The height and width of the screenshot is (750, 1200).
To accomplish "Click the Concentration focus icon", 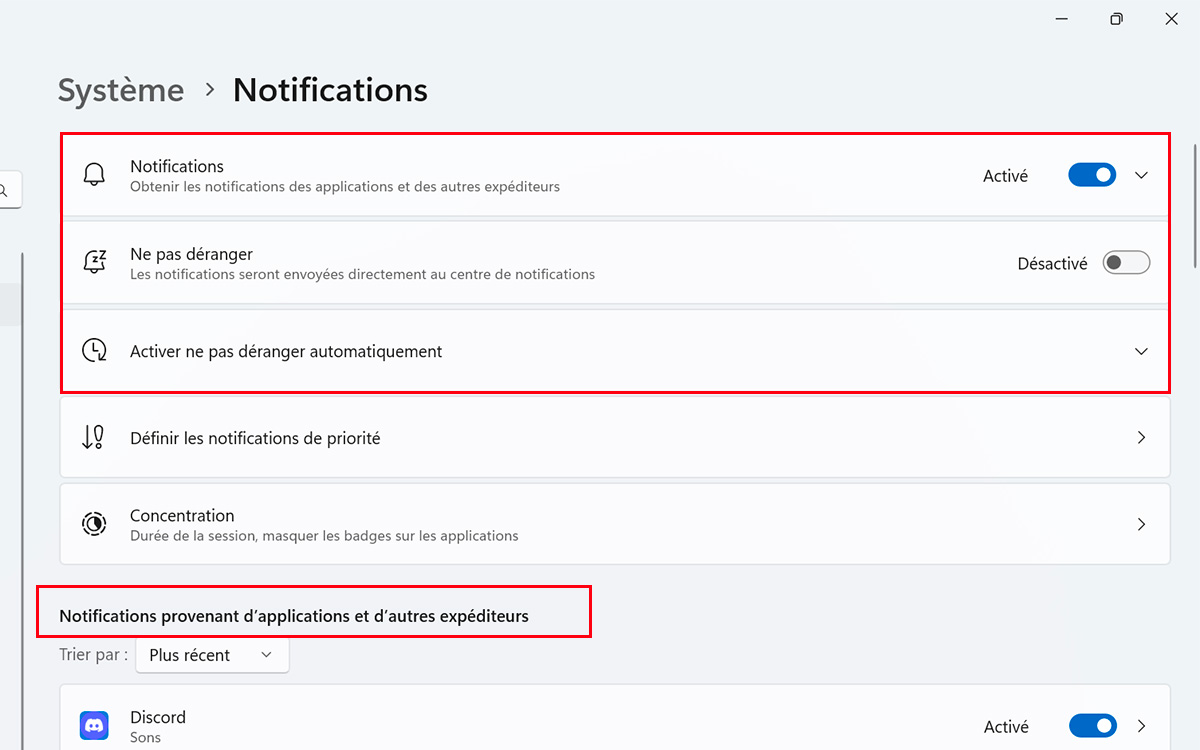I will coord(94,524).
